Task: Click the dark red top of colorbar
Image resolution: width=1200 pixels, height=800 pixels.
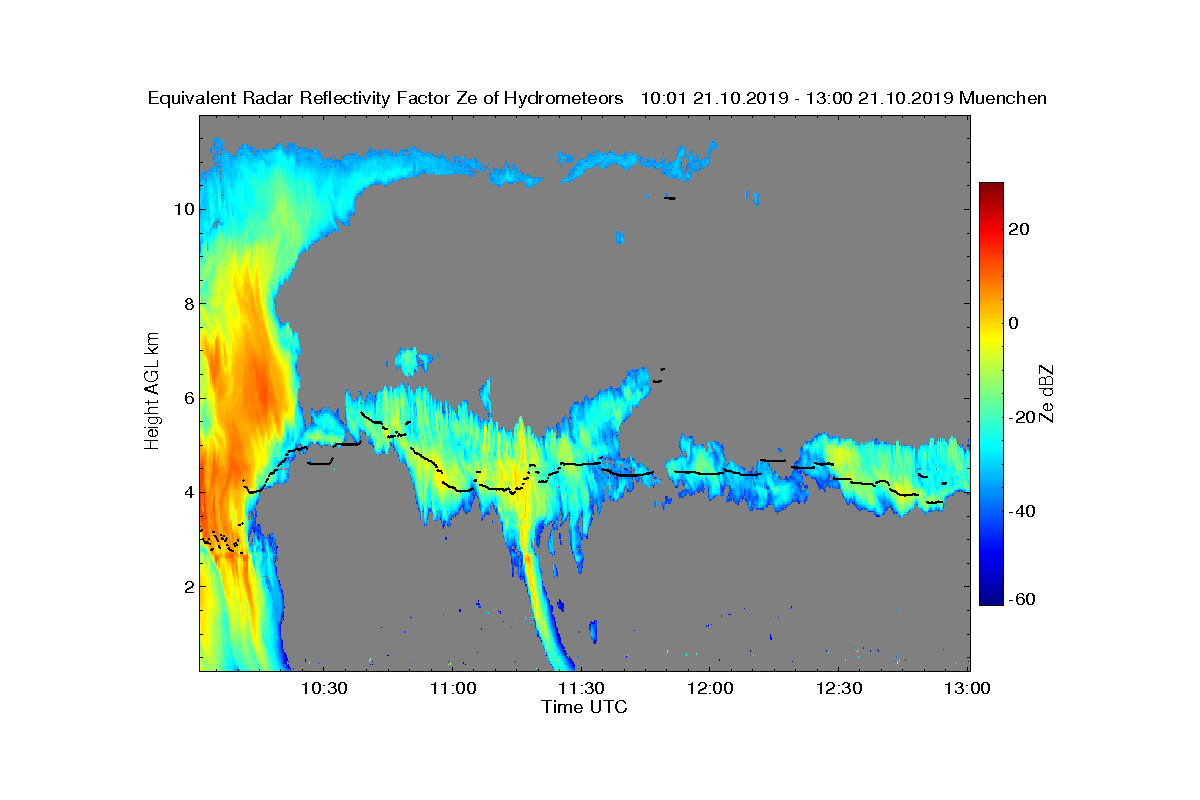Action: pos(991,187)
